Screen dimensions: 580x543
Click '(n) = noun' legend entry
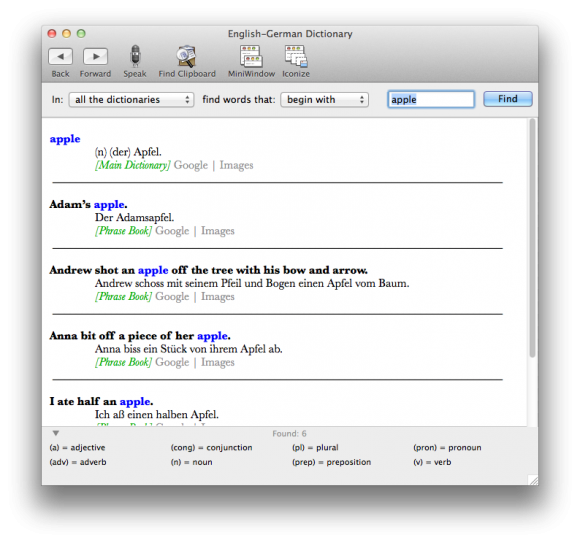tap(191, 462)
